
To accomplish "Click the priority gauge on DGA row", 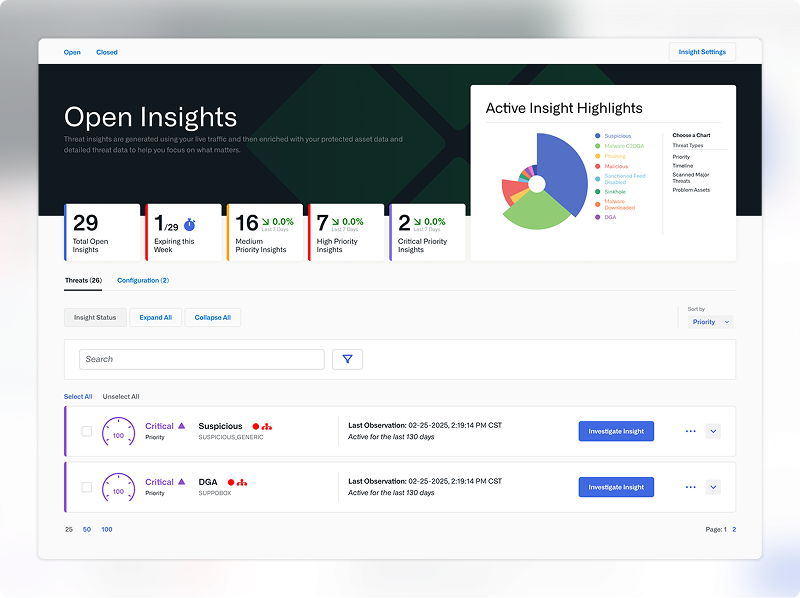I will click(x=119, y=488).
